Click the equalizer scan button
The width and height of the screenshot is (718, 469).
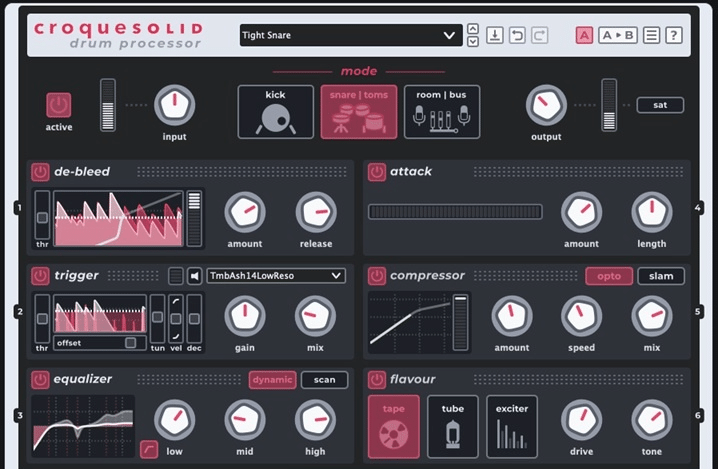pos(324,380)
